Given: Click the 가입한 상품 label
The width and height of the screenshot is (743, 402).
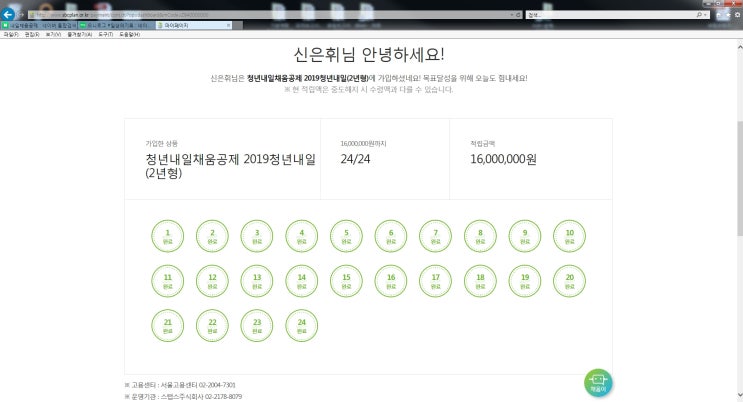Looking at the screenshot, I should [162, 143].
